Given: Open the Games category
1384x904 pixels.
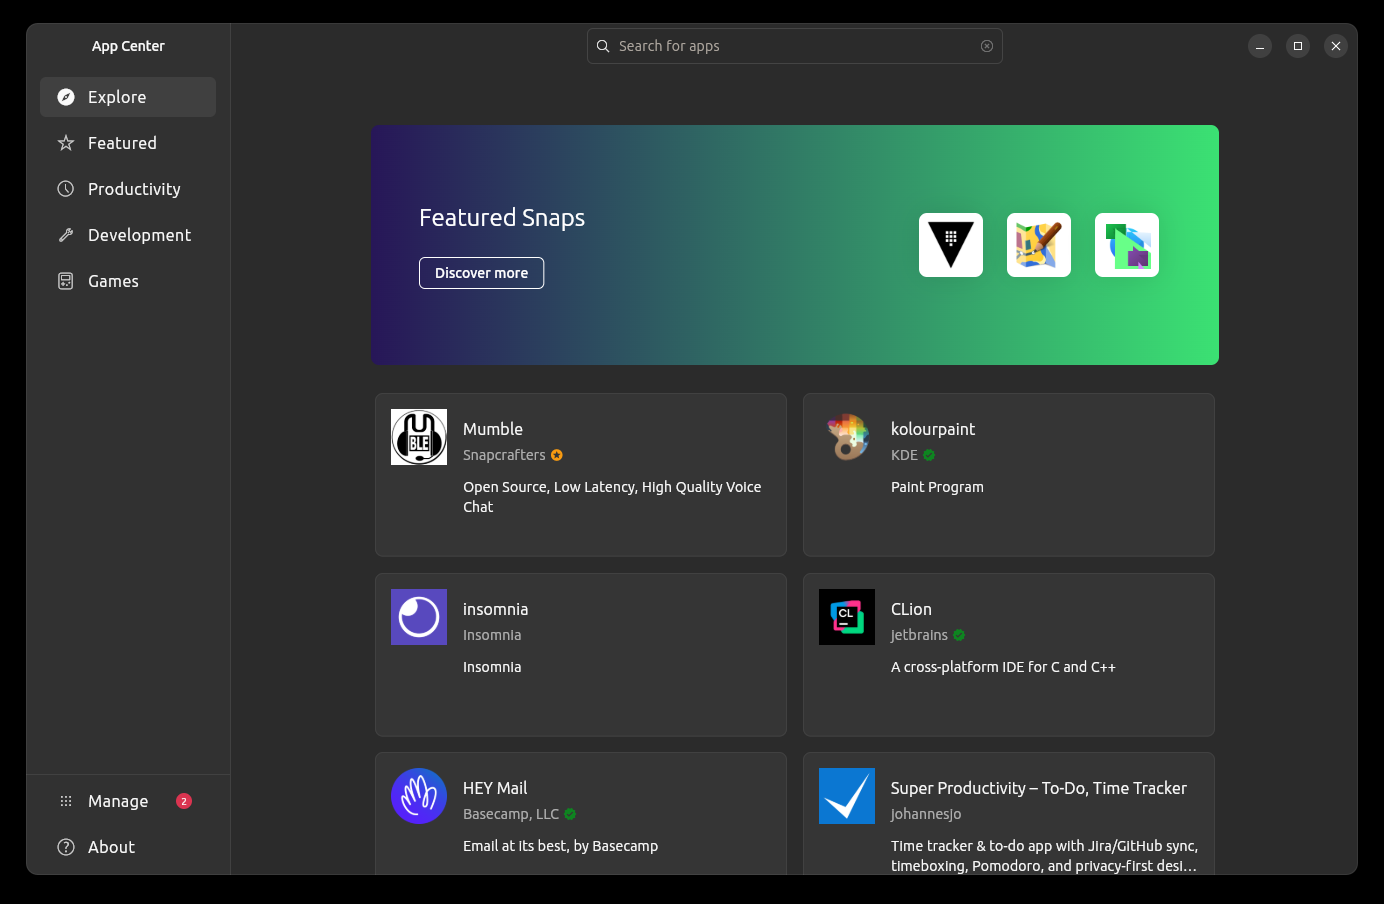Looking at the screenshot, I should pos(127,280).
